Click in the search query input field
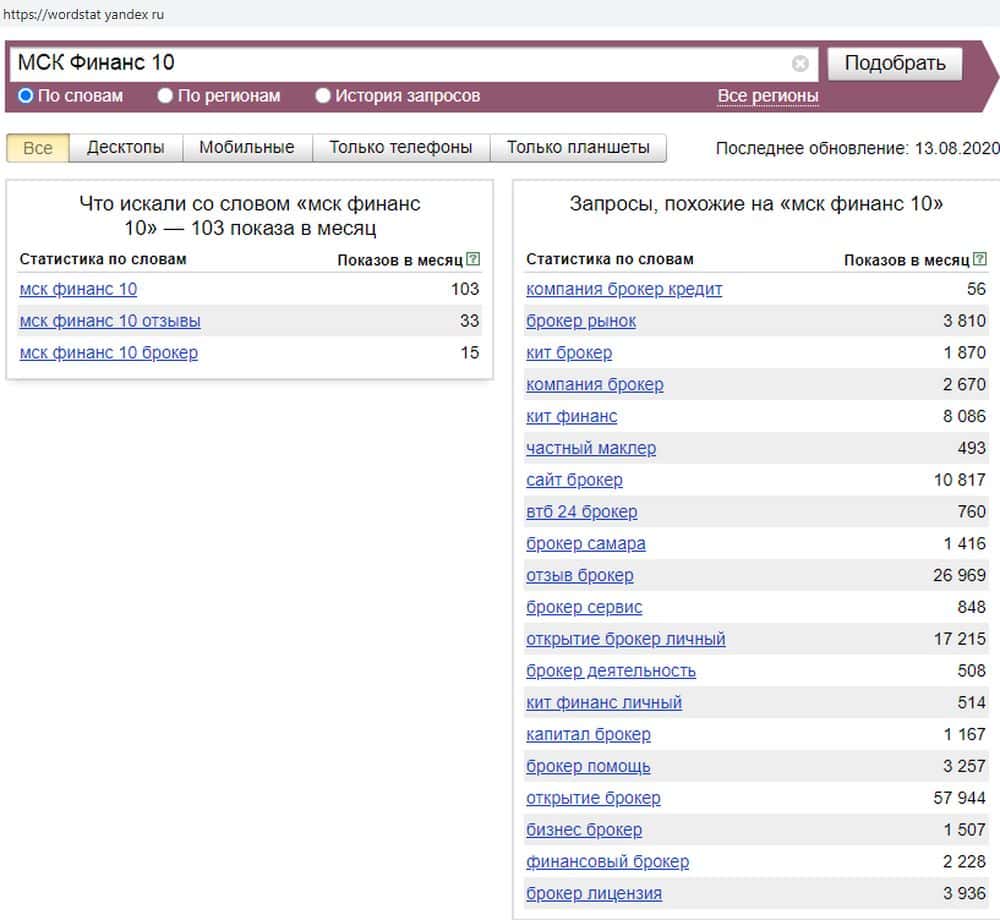 click(x=400, y=63)
